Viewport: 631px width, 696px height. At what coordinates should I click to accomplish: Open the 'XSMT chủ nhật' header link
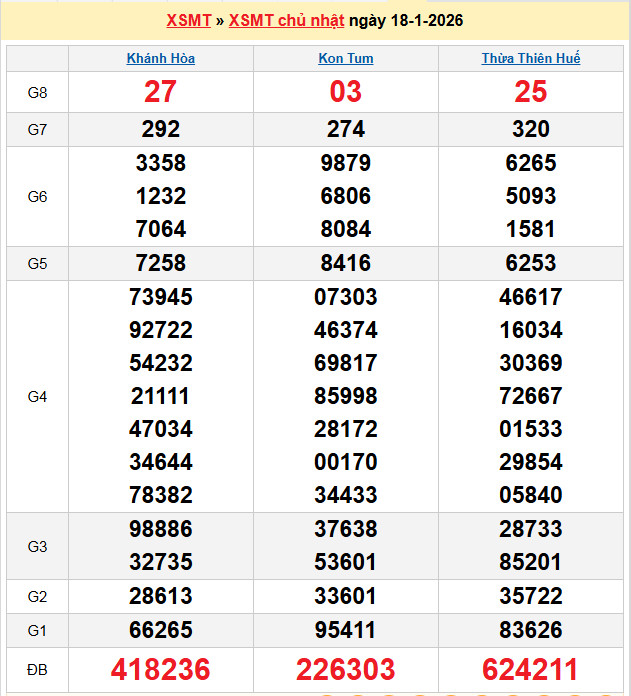coord(287,21)
